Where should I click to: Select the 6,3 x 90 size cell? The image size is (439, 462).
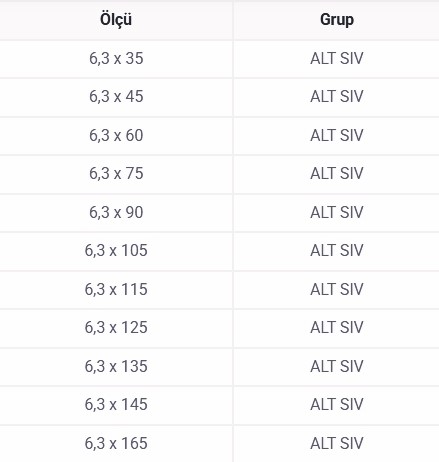[116, 213]
